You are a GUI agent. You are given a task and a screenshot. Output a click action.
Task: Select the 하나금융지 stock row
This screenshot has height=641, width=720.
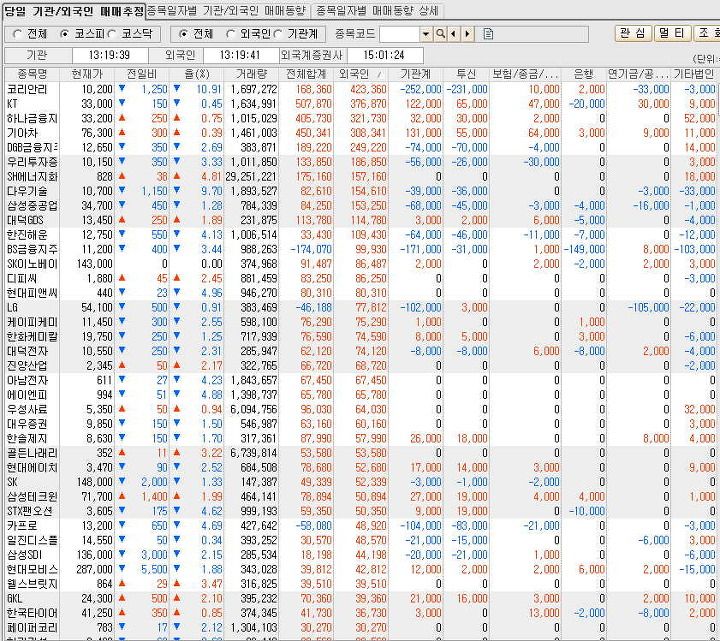tap(360, 118)
